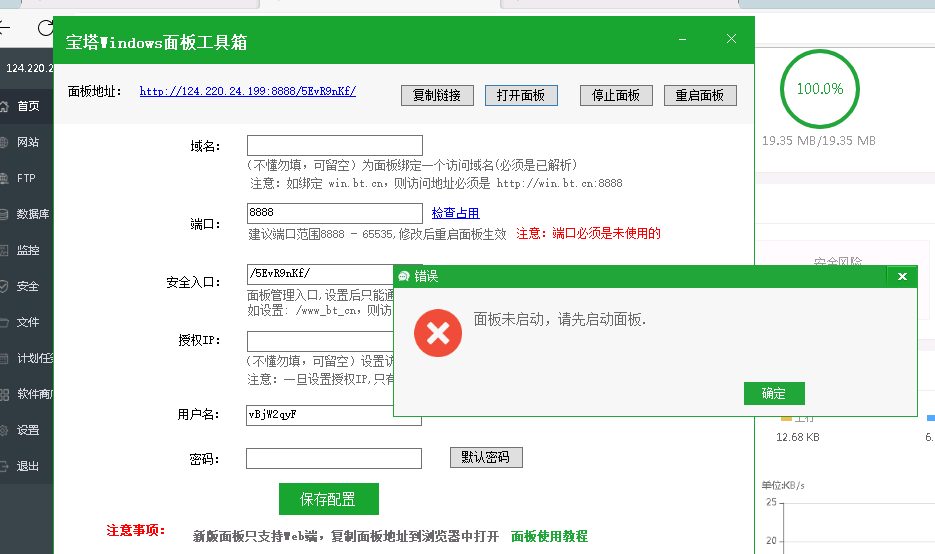
Task: Minimize the 宝塔Windows面板工具箱 window
Action: click(682, 39)
